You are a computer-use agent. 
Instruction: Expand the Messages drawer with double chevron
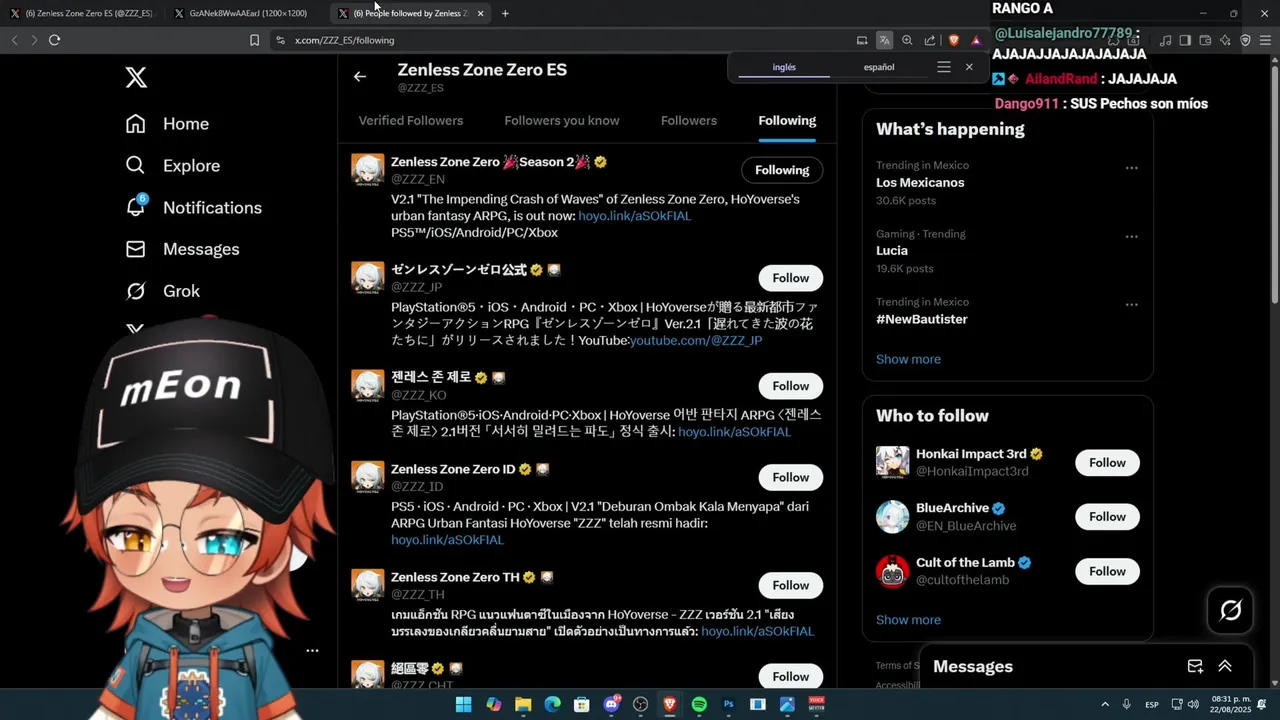[x=1225, y=667]
